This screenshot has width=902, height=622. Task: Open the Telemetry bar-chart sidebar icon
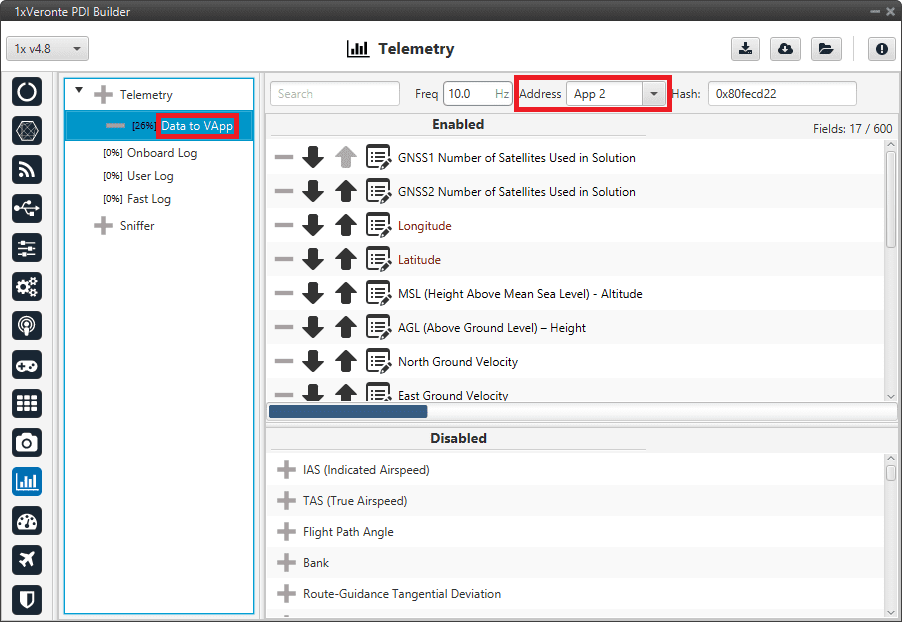click(27, 482)
